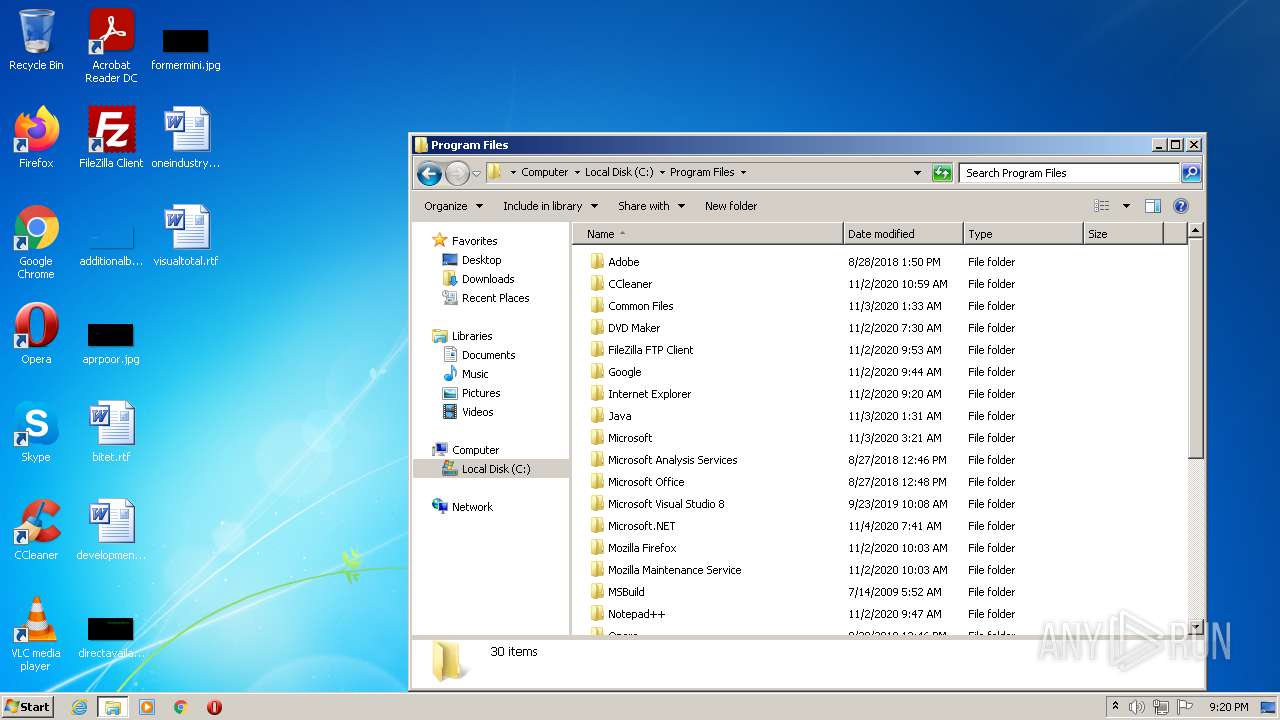Click the Action Center flag tray icon
Screen dimensions: 1280x720
(1185, 707)
